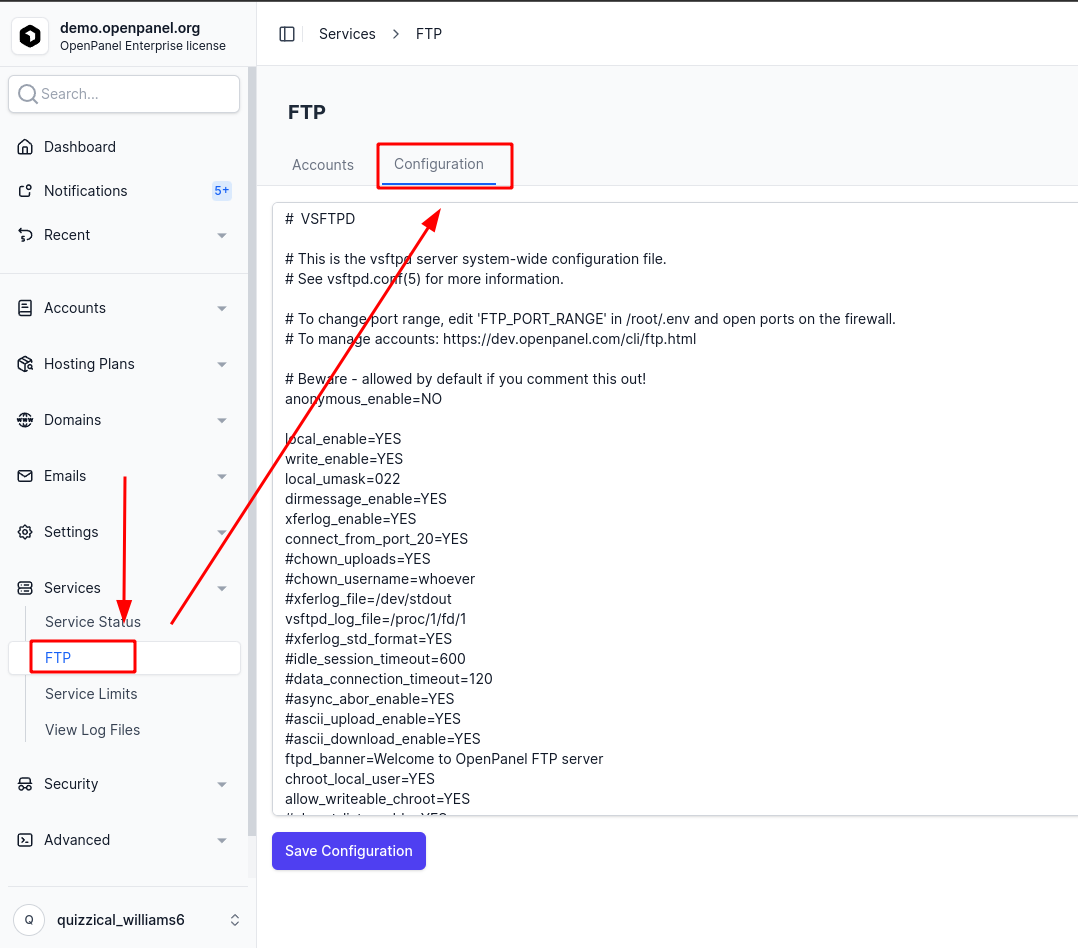
Task: Click the Hosting Plans package icon
Action: (x=25, y=364)
